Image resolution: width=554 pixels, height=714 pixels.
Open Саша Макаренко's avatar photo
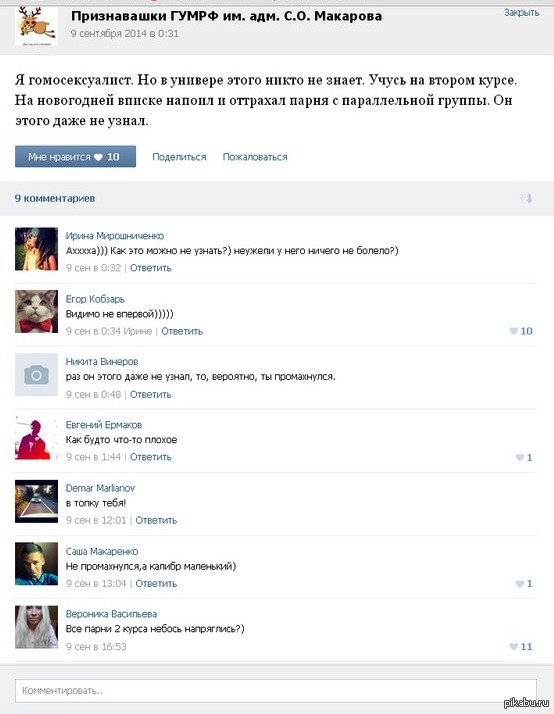coord(36,564)
